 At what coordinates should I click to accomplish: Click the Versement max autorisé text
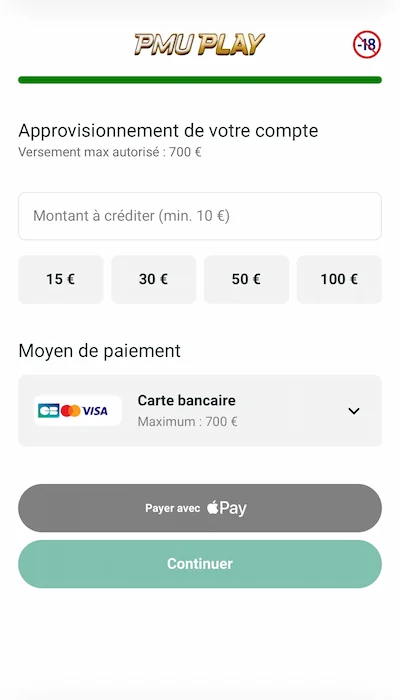[x=110, y=152]
